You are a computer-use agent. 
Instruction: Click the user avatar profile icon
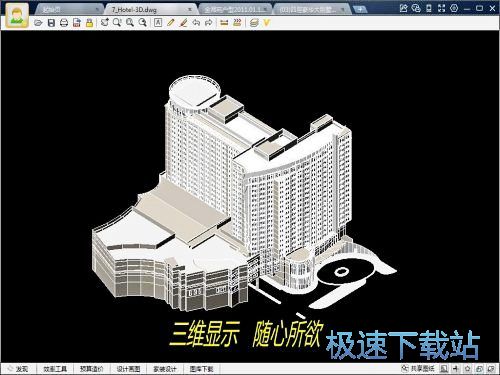[x=17, y=16]
